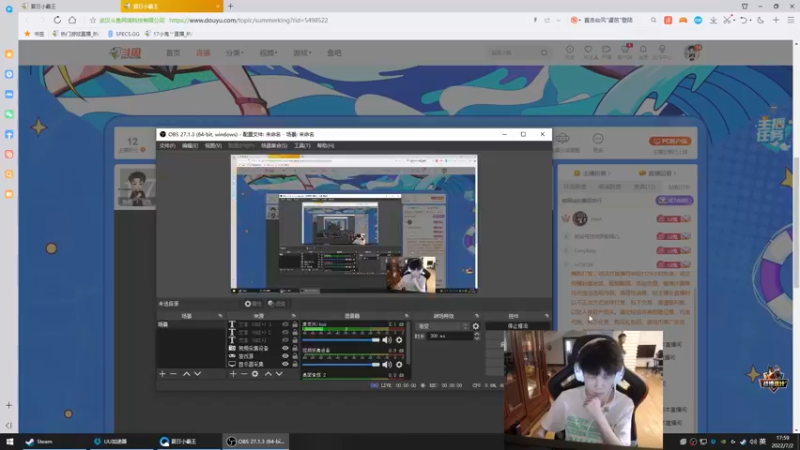This screenshot has height=450, width=800.
Task: Open the browser screenshot scissors tool
Action: point(727,20)
